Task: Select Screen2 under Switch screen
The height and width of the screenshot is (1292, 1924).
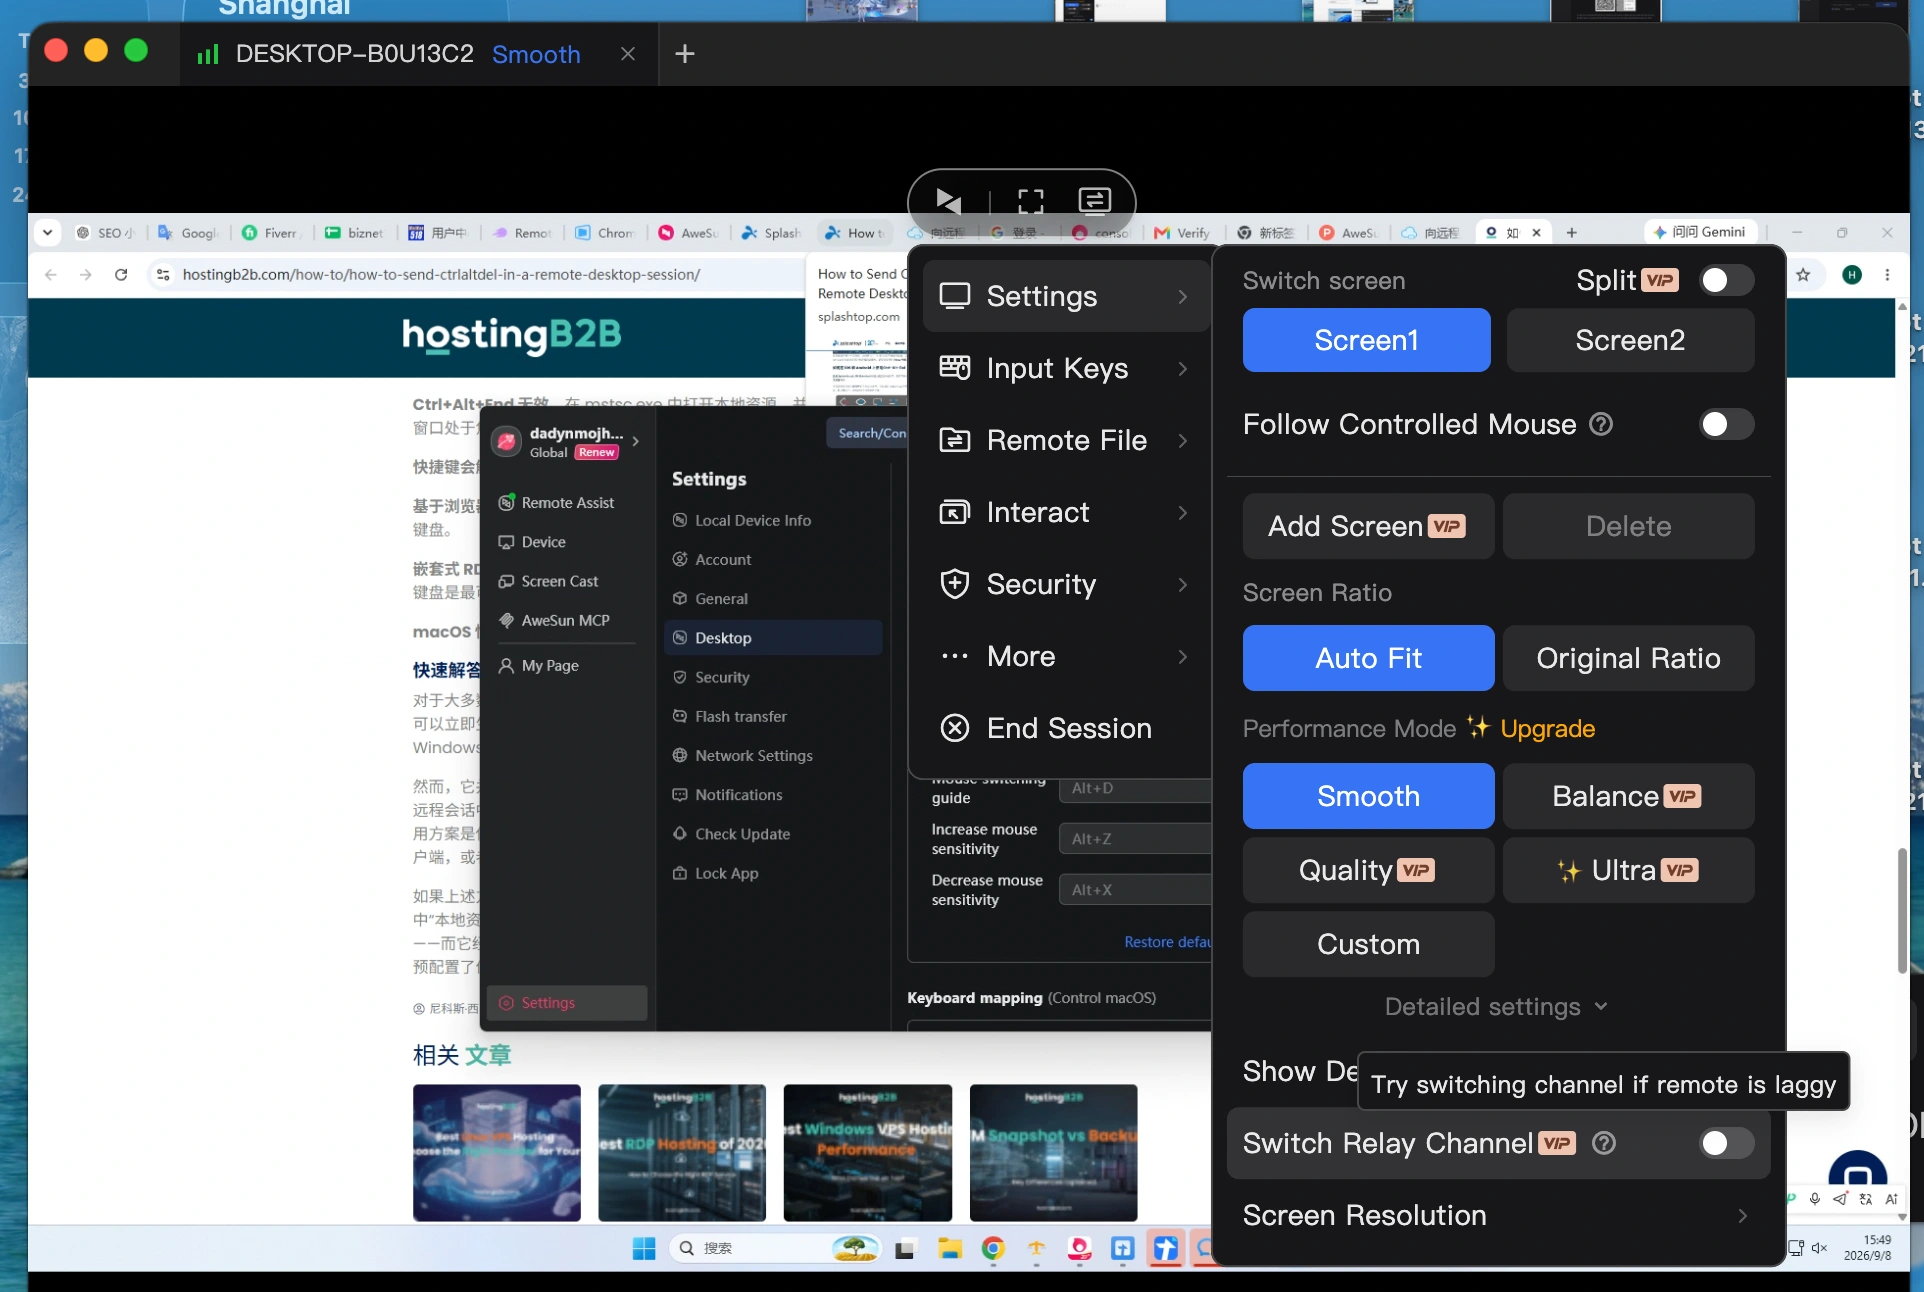Action: [x=1630, y=340]
